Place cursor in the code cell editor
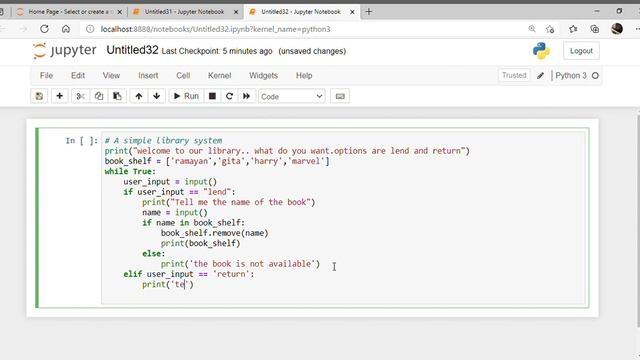Screen dimensions: 640x360 pyautogui.click(x=343, y=218)
